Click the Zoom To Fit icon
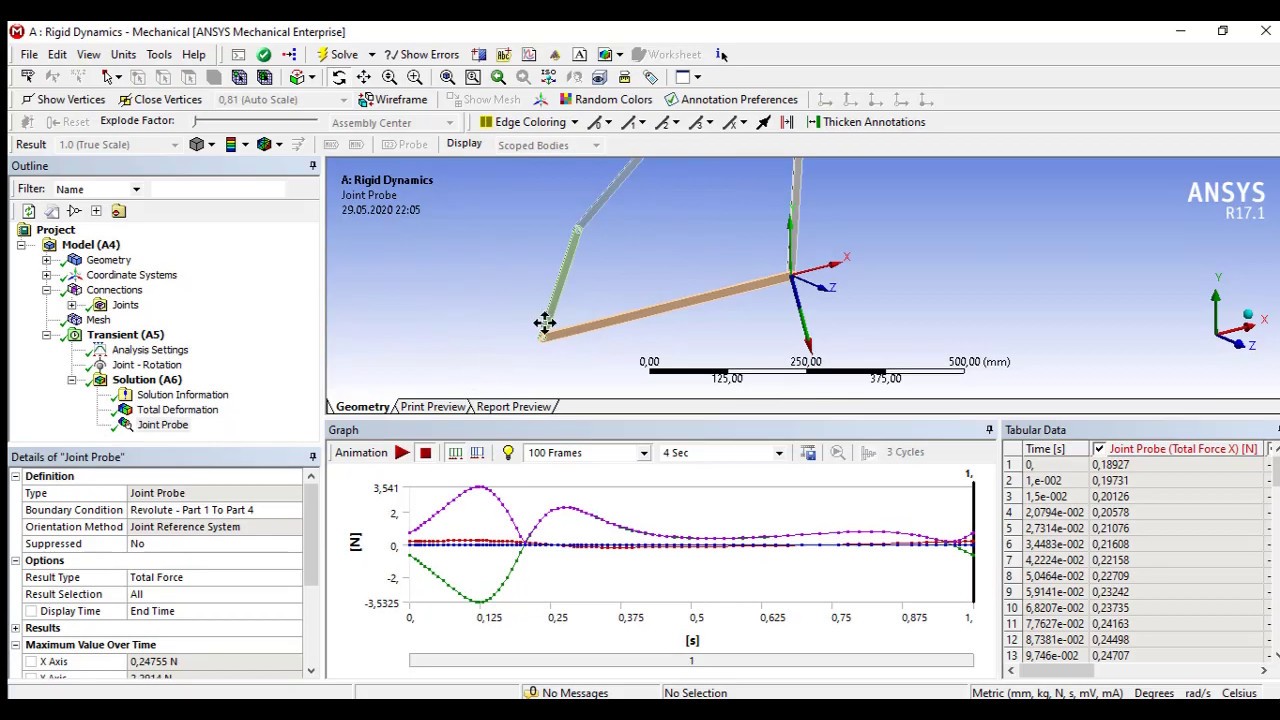This screenshot has width=1280, height=720. click(x=447, y=77)
